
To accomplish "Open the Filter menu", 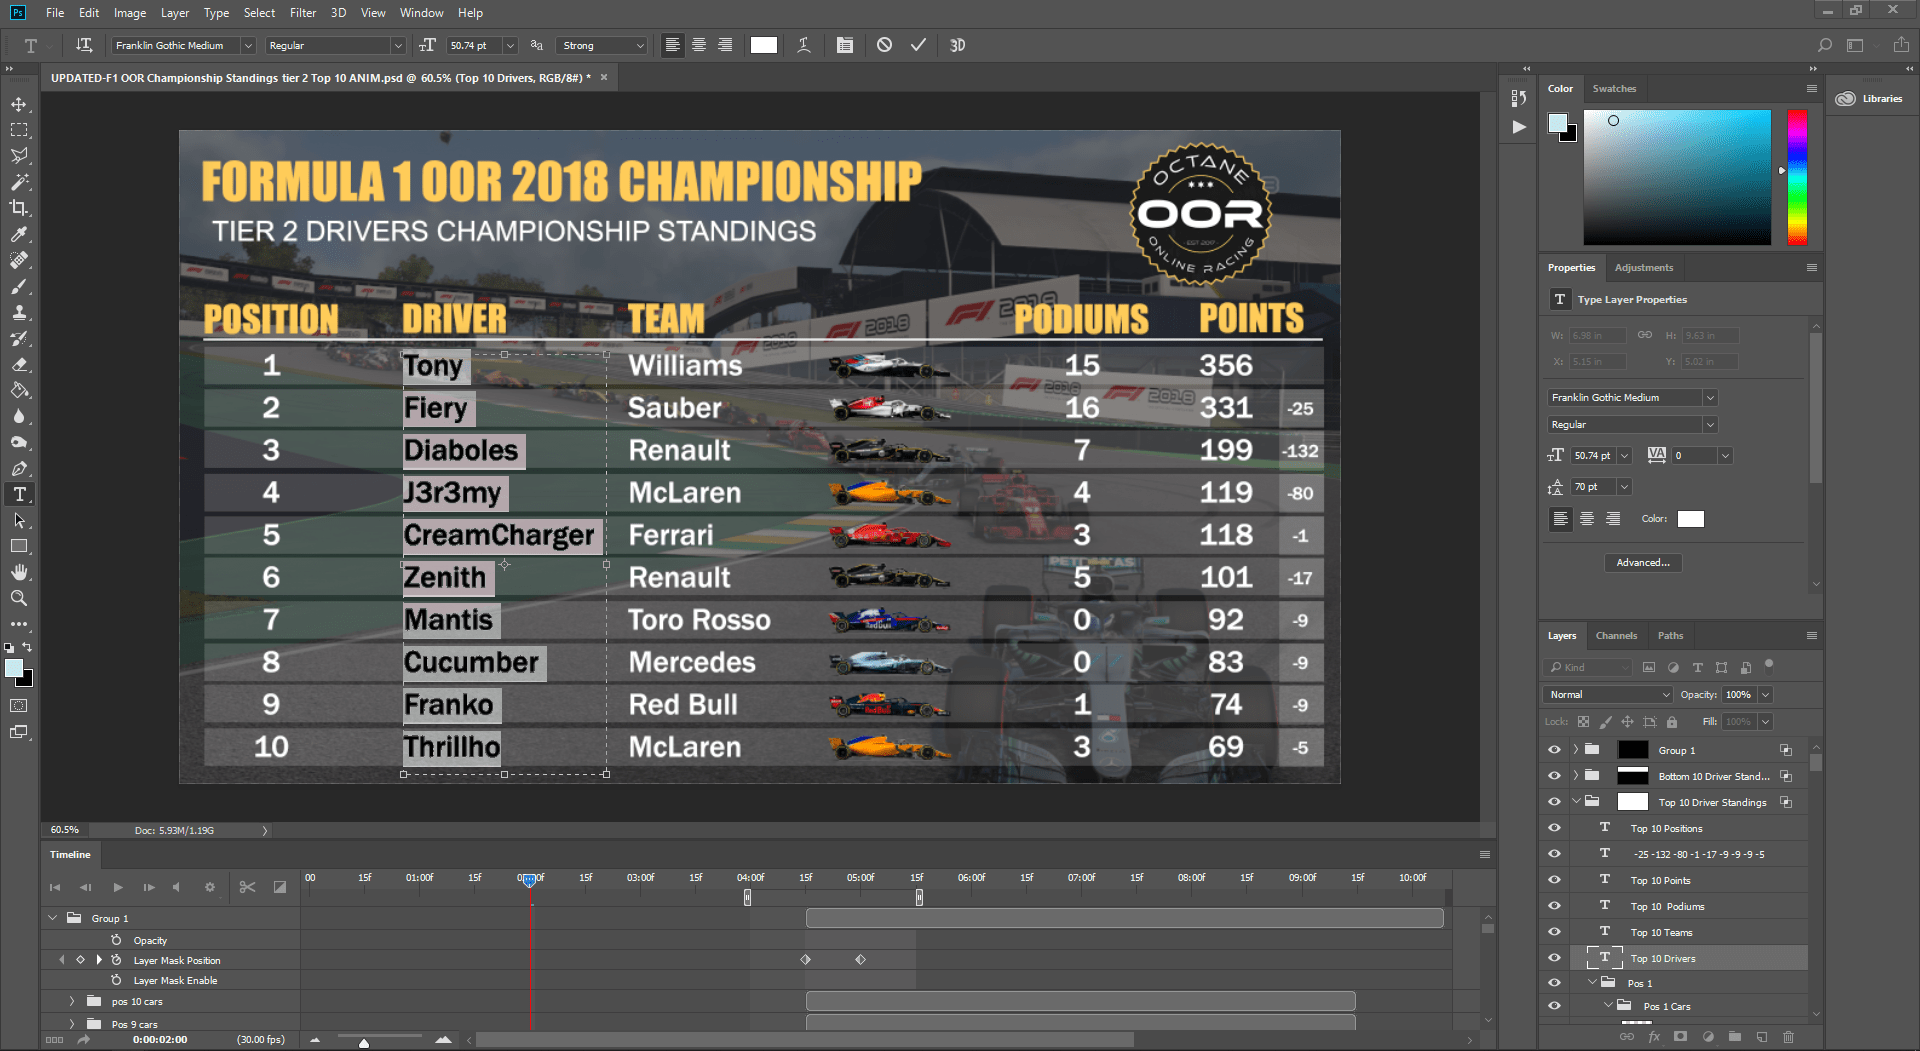I will pyautogui.click(x=302, y=13).
